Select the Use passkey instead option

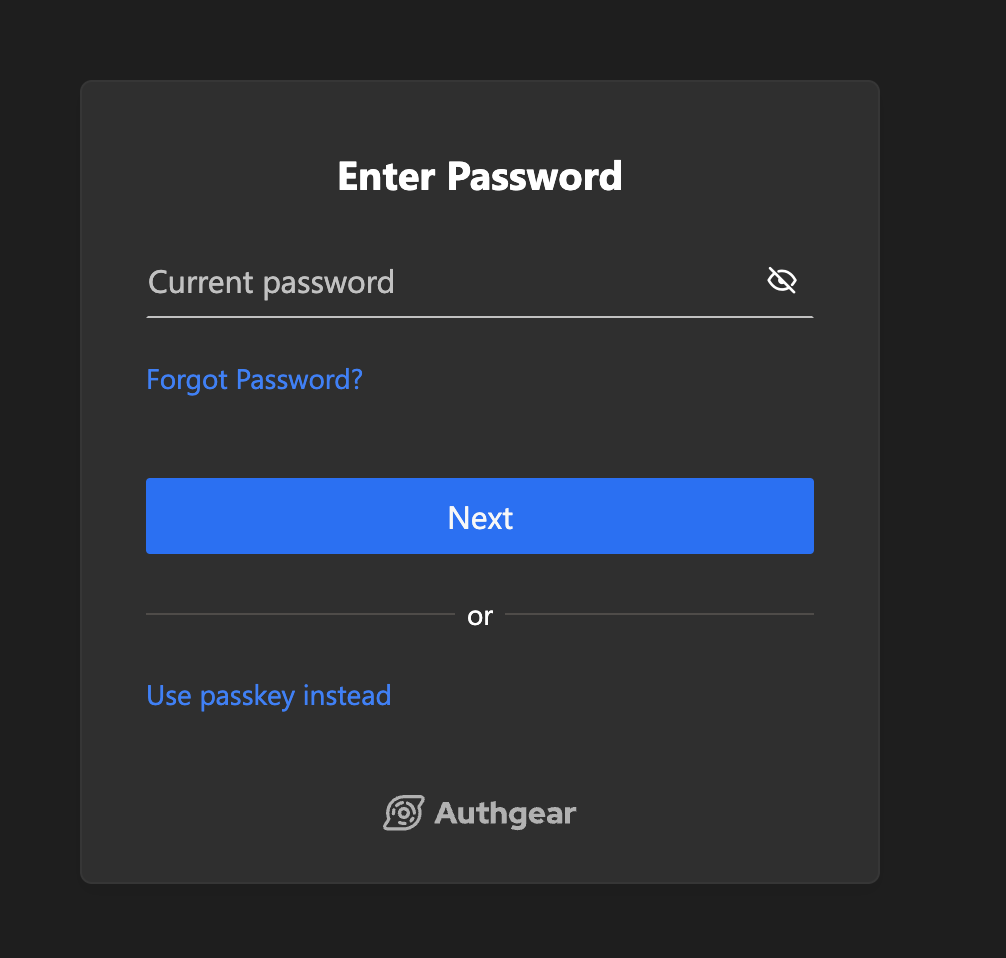268,695
